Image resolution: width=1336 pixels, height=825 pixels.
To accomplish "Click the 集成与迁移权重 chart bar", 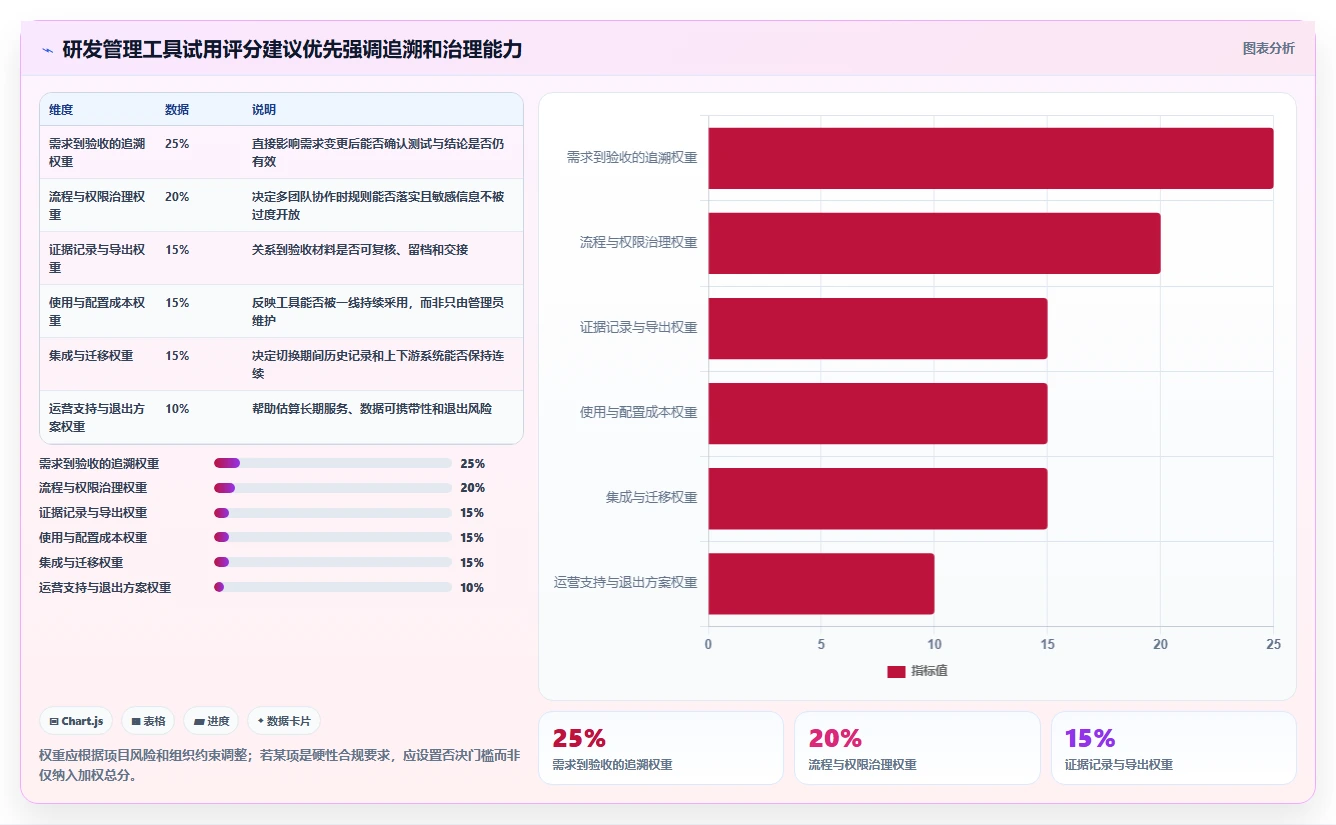I will coord(878,498).
